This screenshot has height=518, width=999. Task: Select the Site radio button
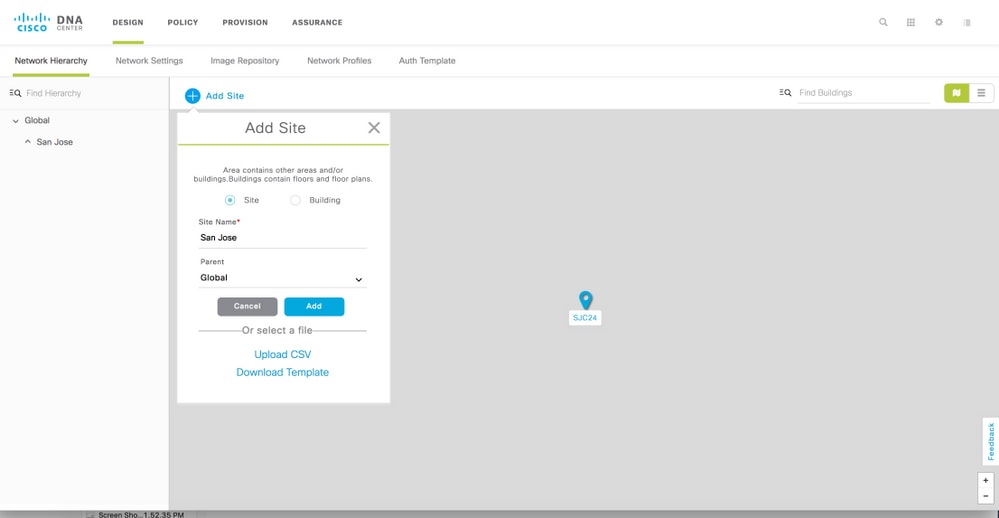point(230,200)
